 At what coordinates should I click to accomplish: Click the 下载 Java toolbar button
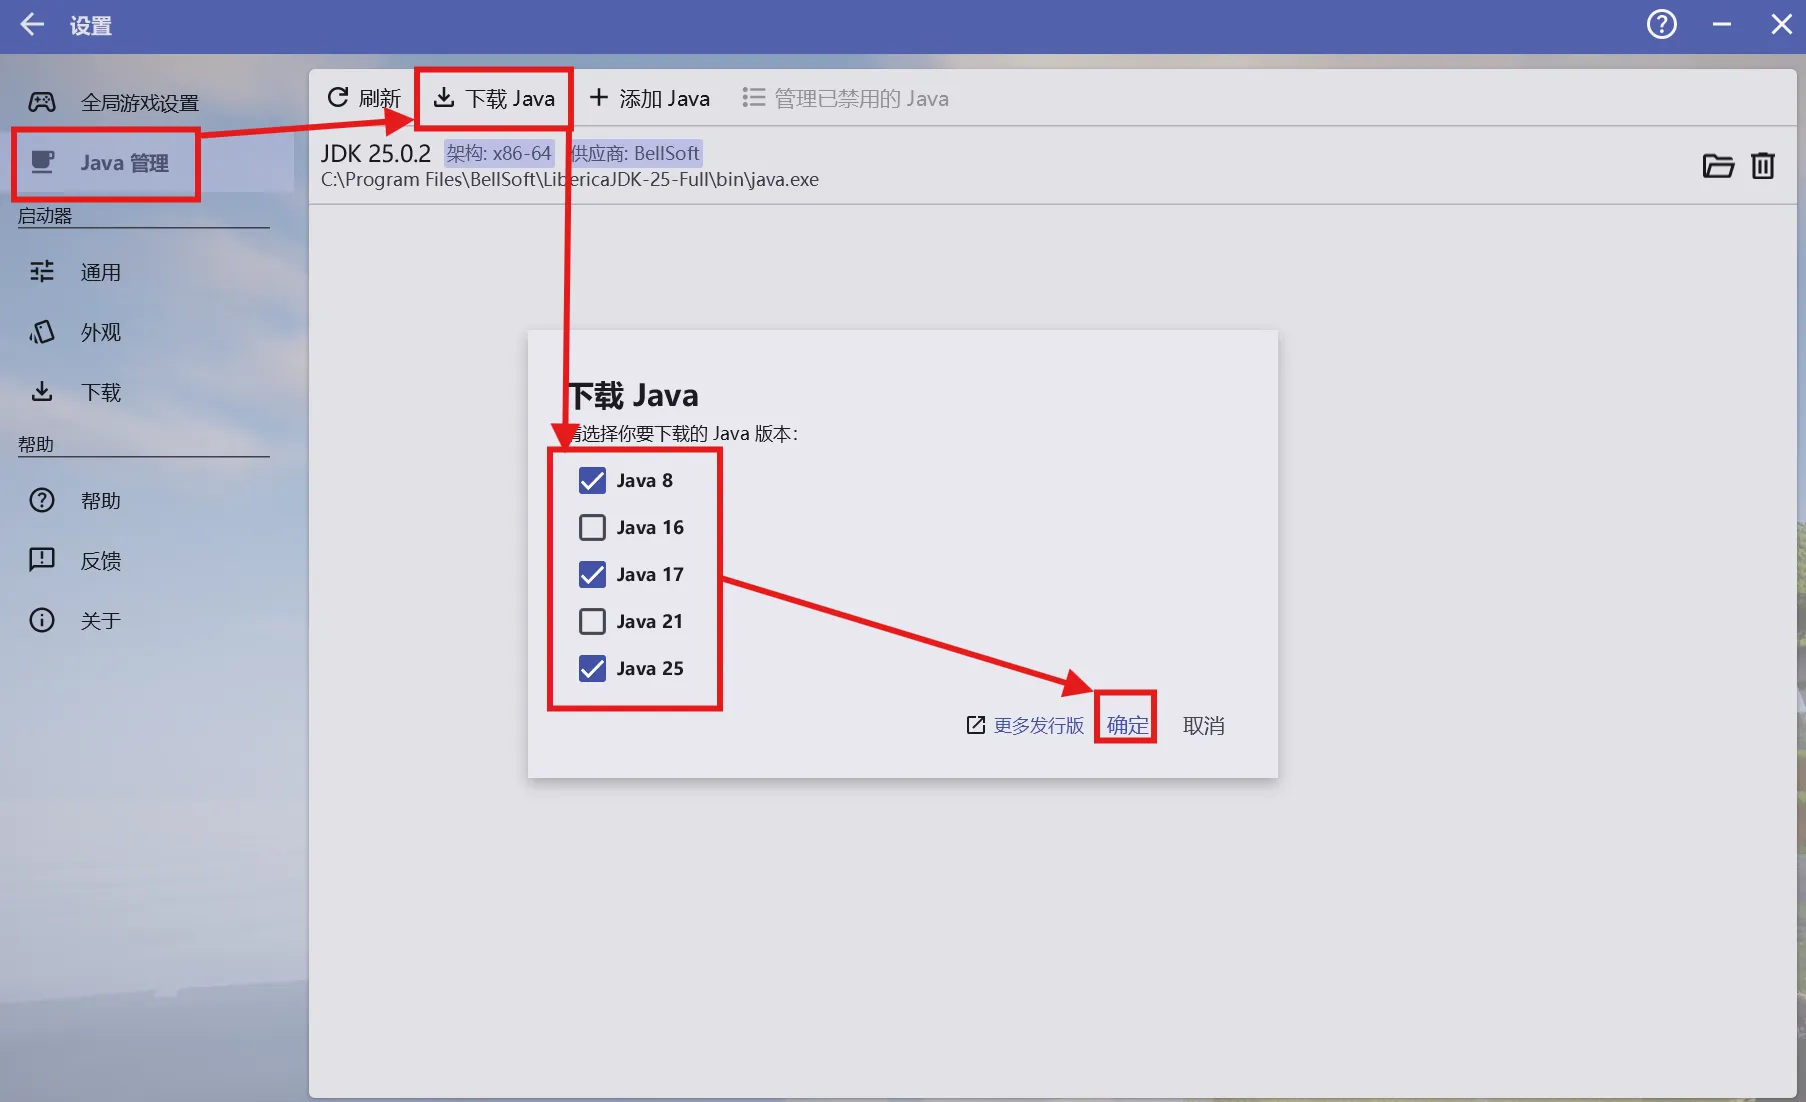click(494, 97)
